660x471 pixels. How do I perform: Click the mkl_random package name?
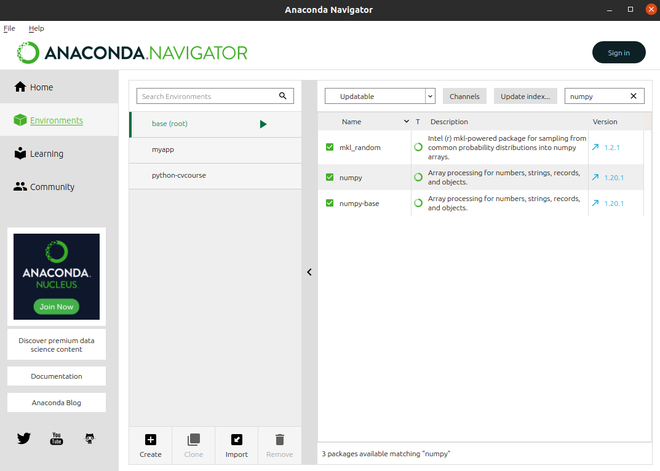[x=360, y=147]
